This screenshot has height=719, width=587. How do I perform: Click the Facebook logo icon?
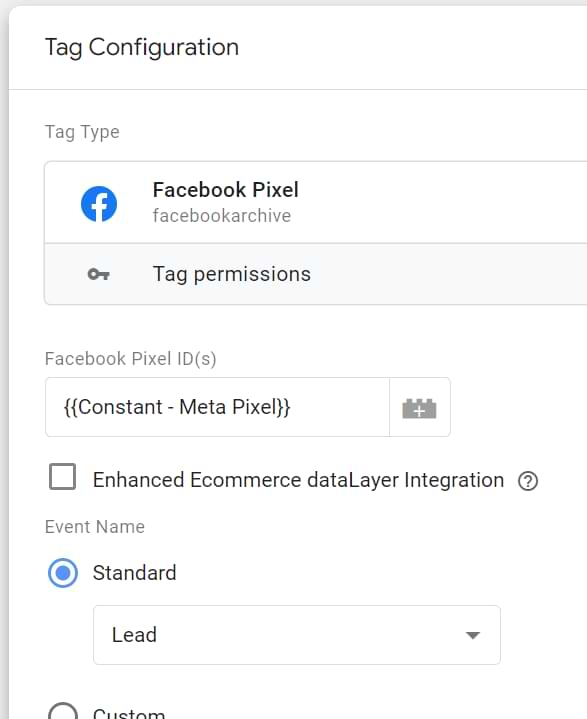[99, 204]
